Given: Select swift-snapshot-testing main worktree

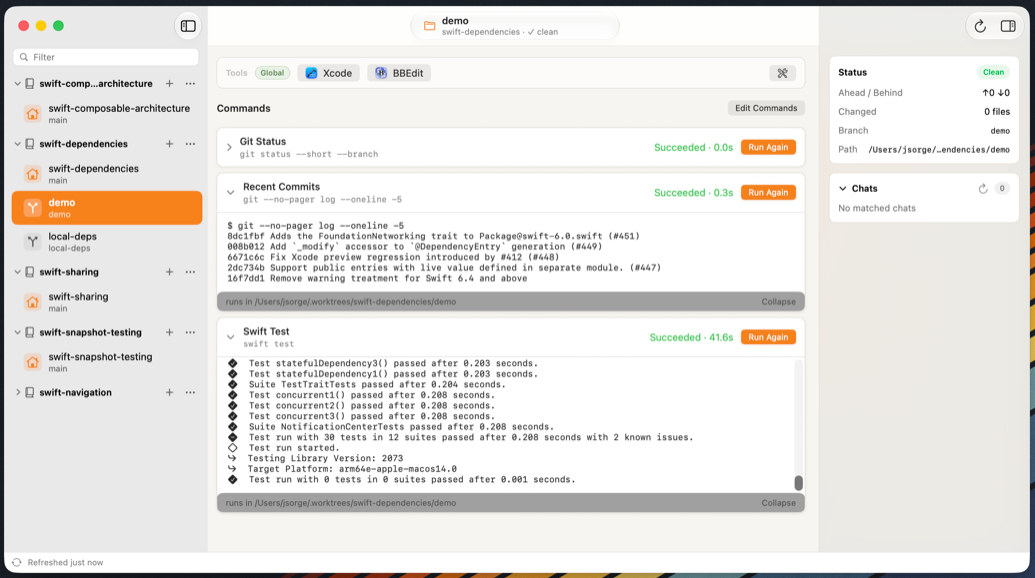Looking at the screenshot, I should point(107,362).
